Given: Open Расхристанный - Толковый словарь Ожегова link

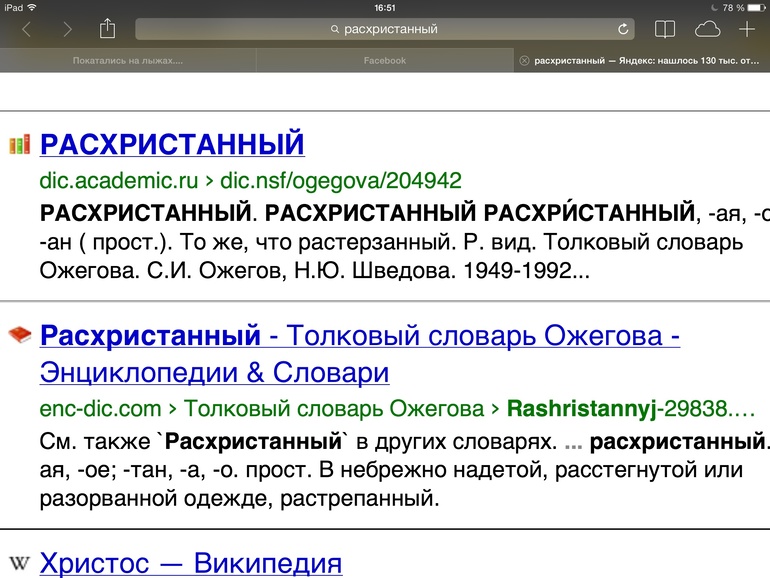Looking at the screenshot, I should tap(359, 354).
